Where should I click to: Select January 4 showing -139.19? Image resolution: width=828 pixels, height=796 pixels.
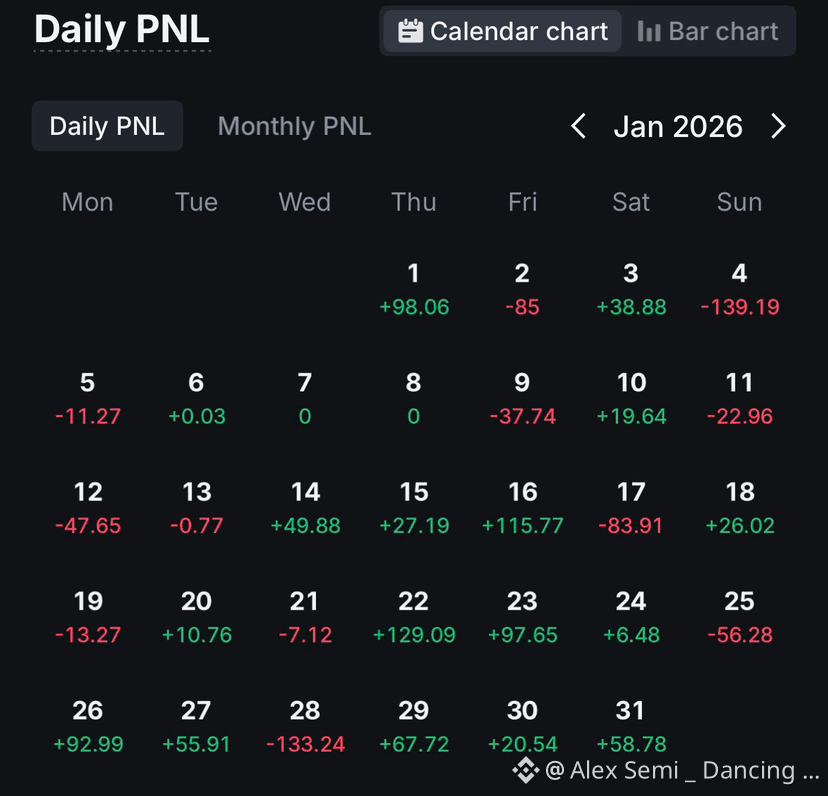click(740, 289)
